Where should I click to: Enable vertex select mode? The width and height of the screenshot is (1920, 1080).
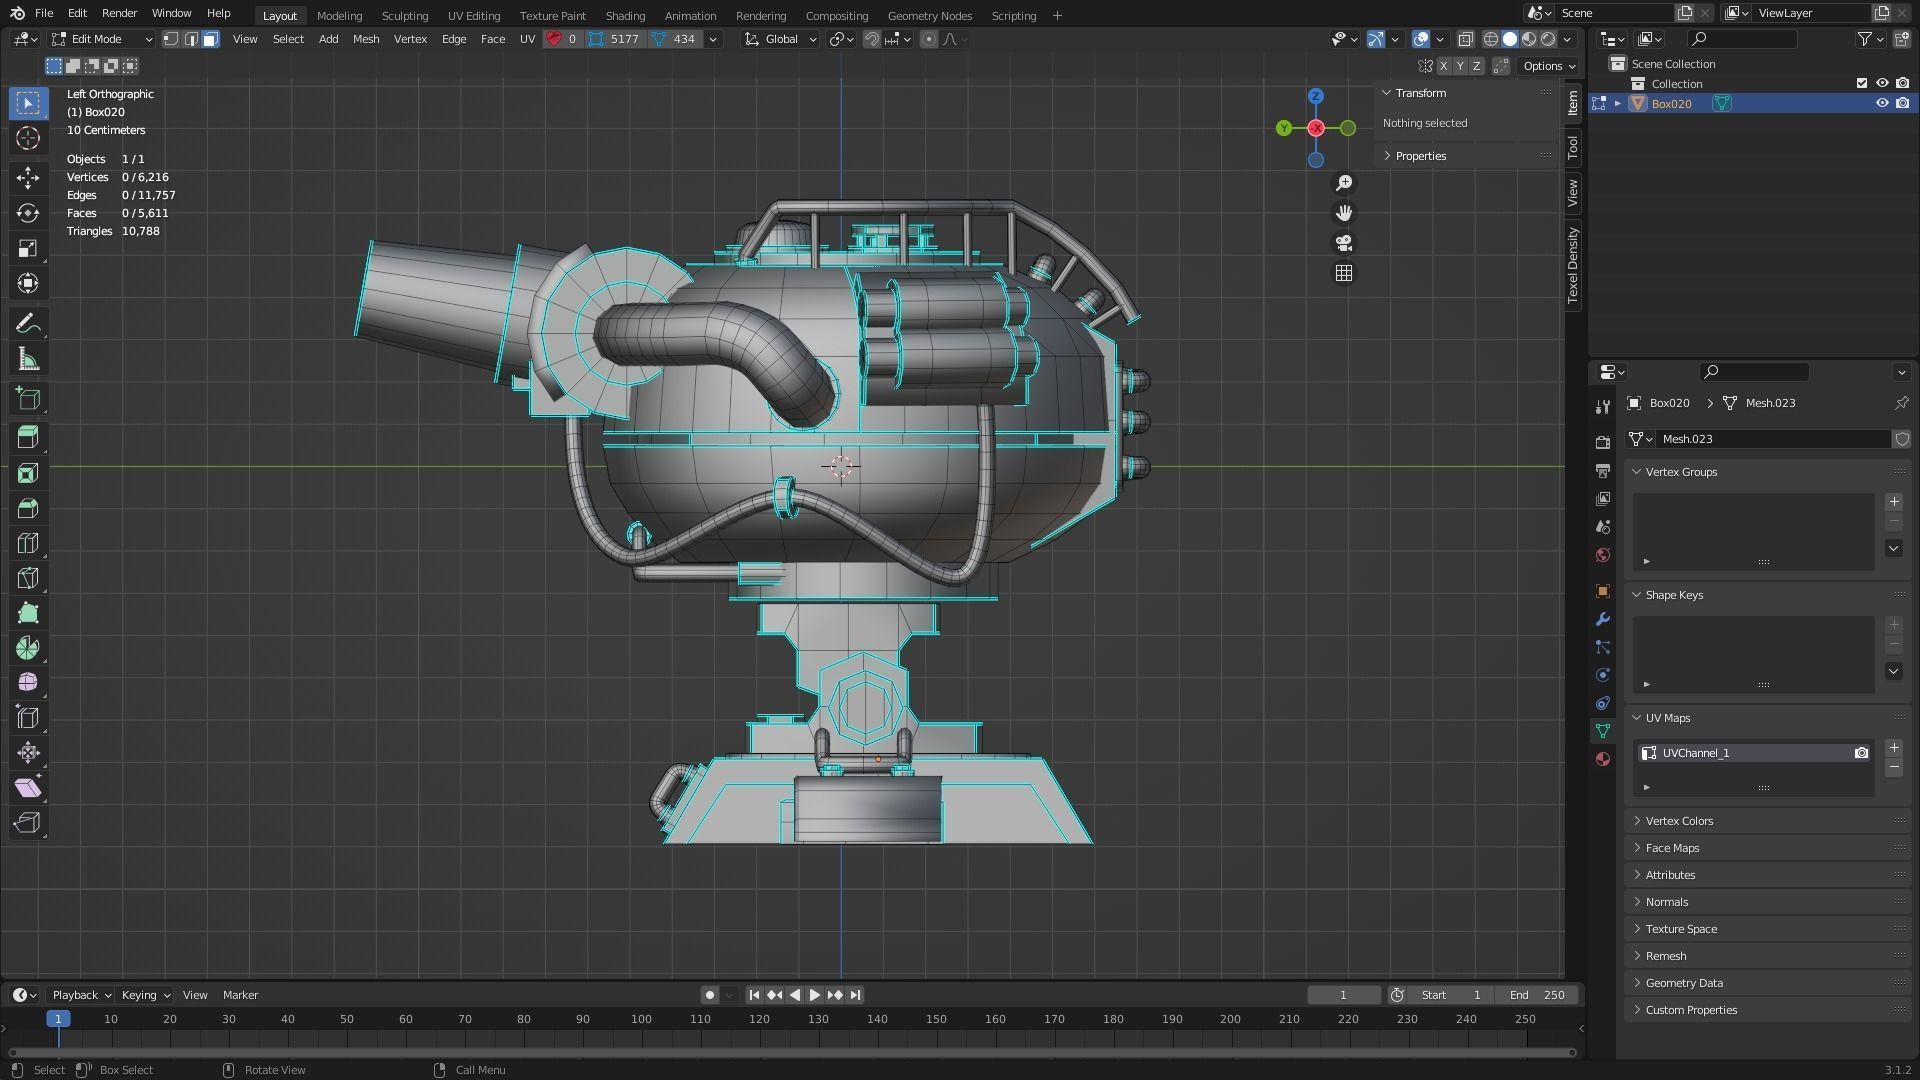pos(171,39)
